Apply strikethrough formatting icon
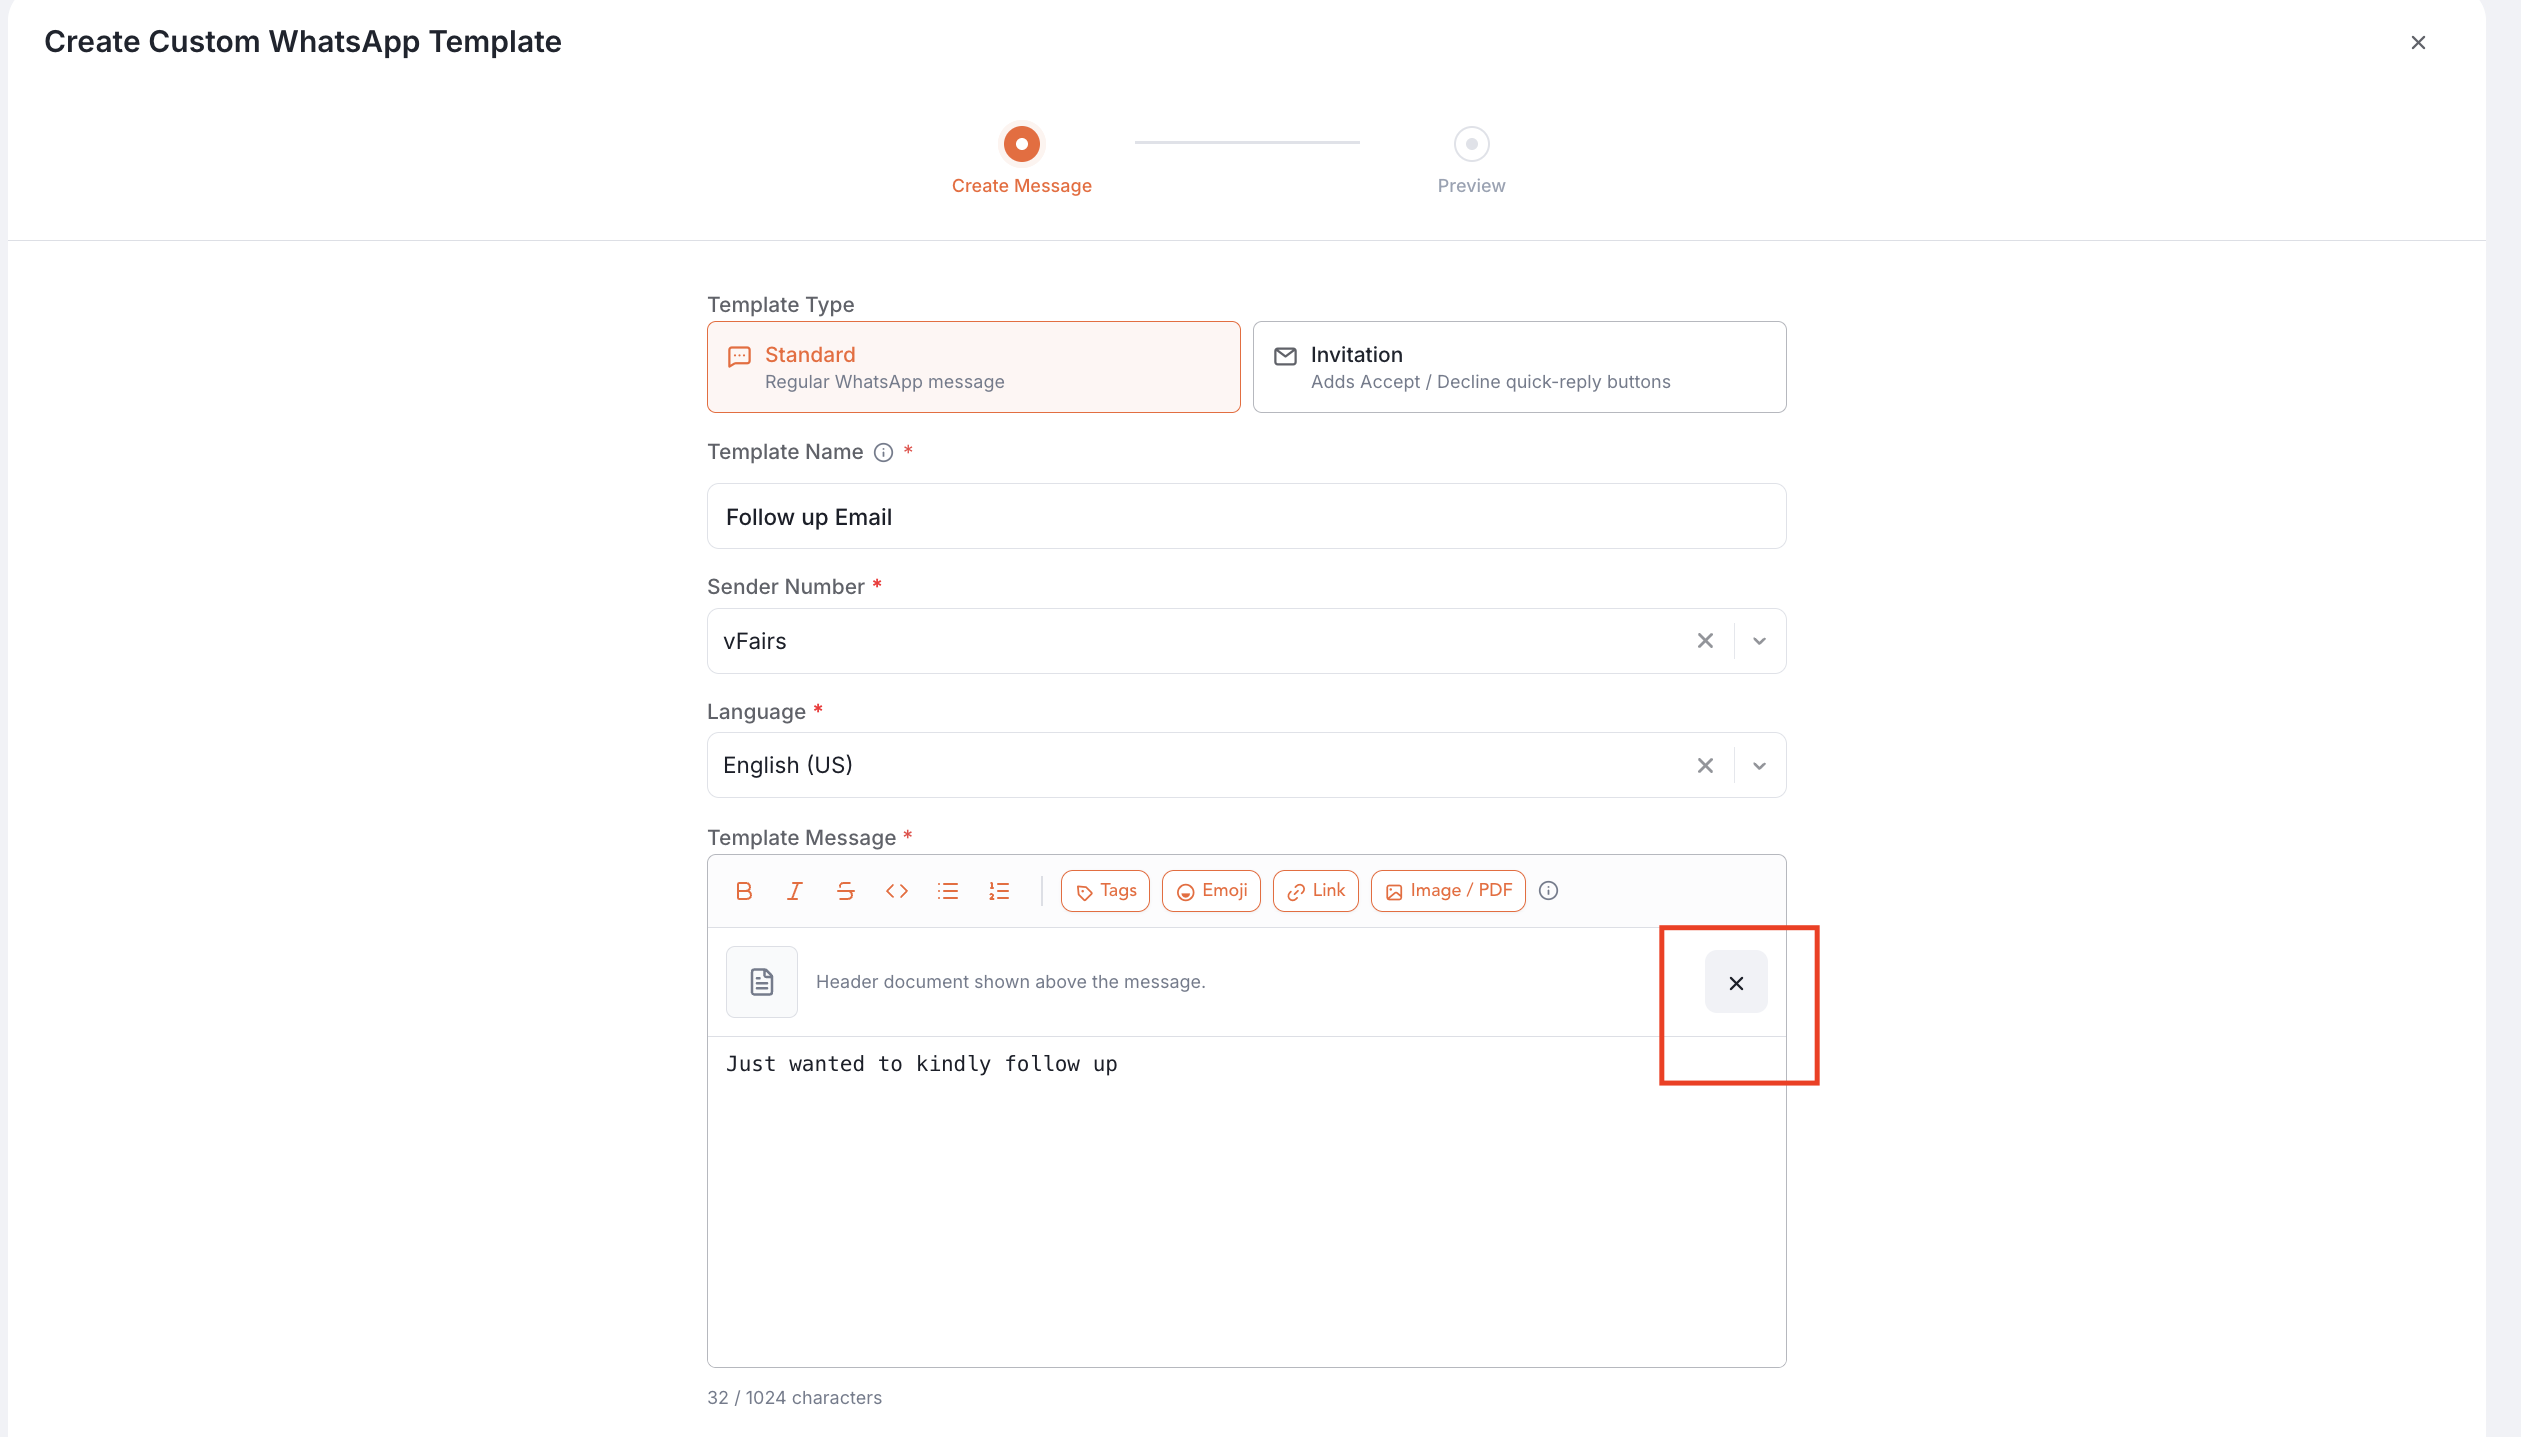The width and height of the screenshot is (2521, 1437). click(846, 891)
